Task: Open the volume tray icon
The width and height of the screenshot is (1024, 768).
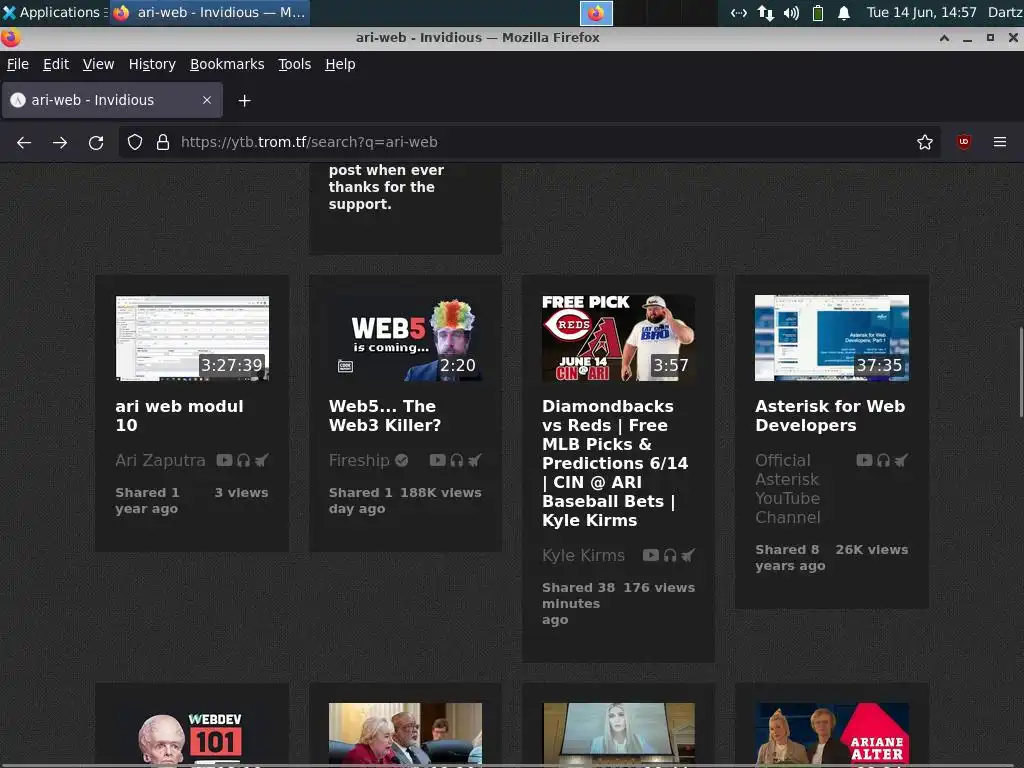Action: point(792,13)
